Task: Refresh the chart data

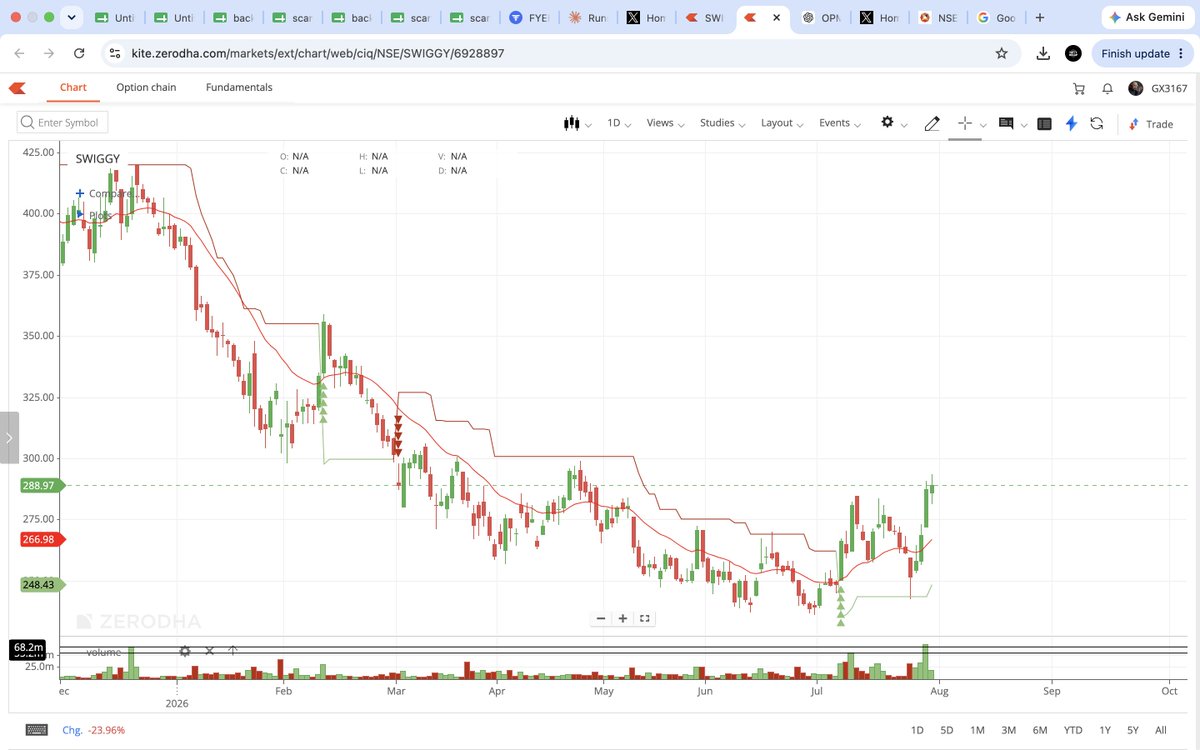Action: [x=1097, y=123]
